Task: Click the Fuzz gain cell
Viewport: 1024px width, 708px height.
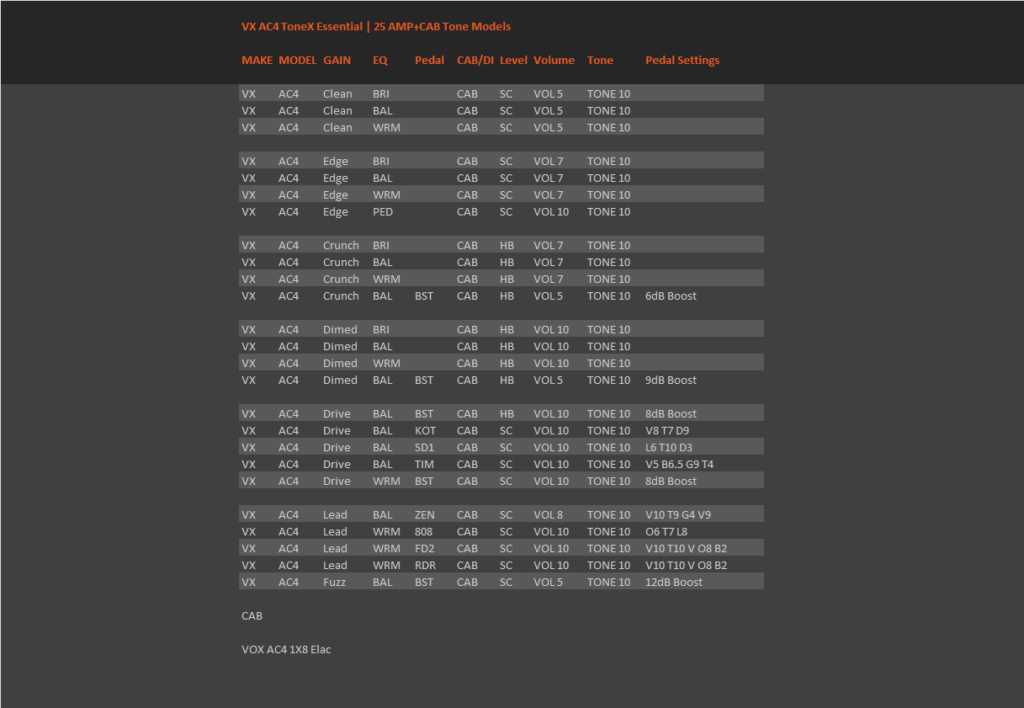Action: 334,582
